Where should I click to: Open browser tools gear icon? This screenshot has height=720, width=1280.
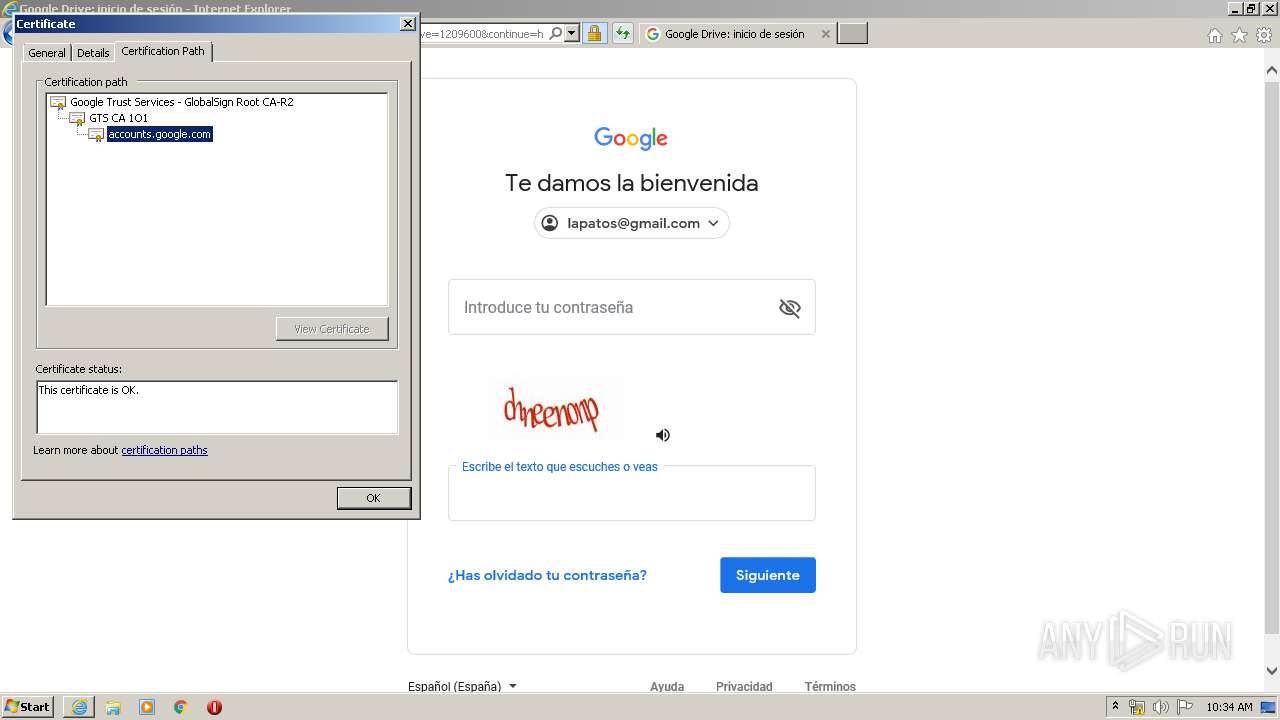1264,35
